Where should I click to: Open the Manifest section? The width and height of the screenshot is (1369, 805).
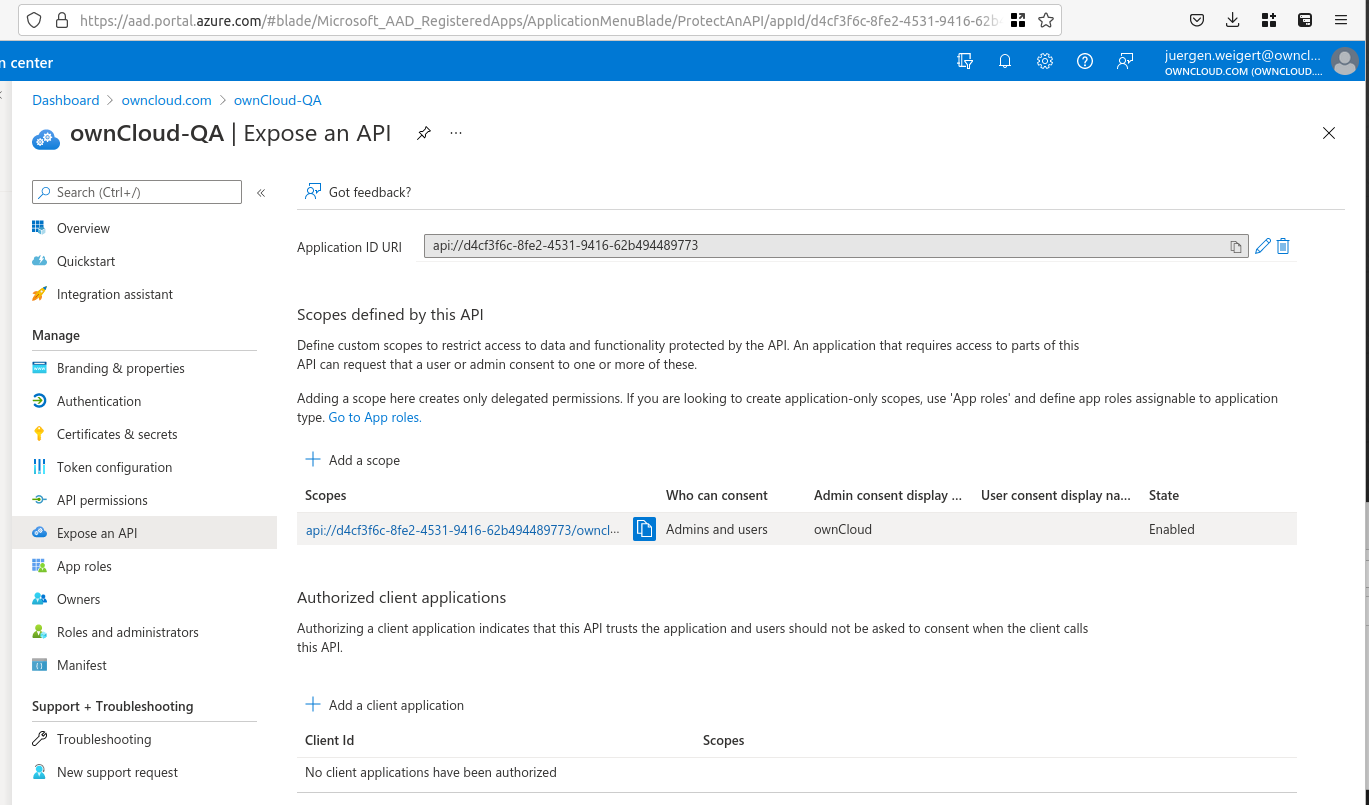click(x=81, y=665)
